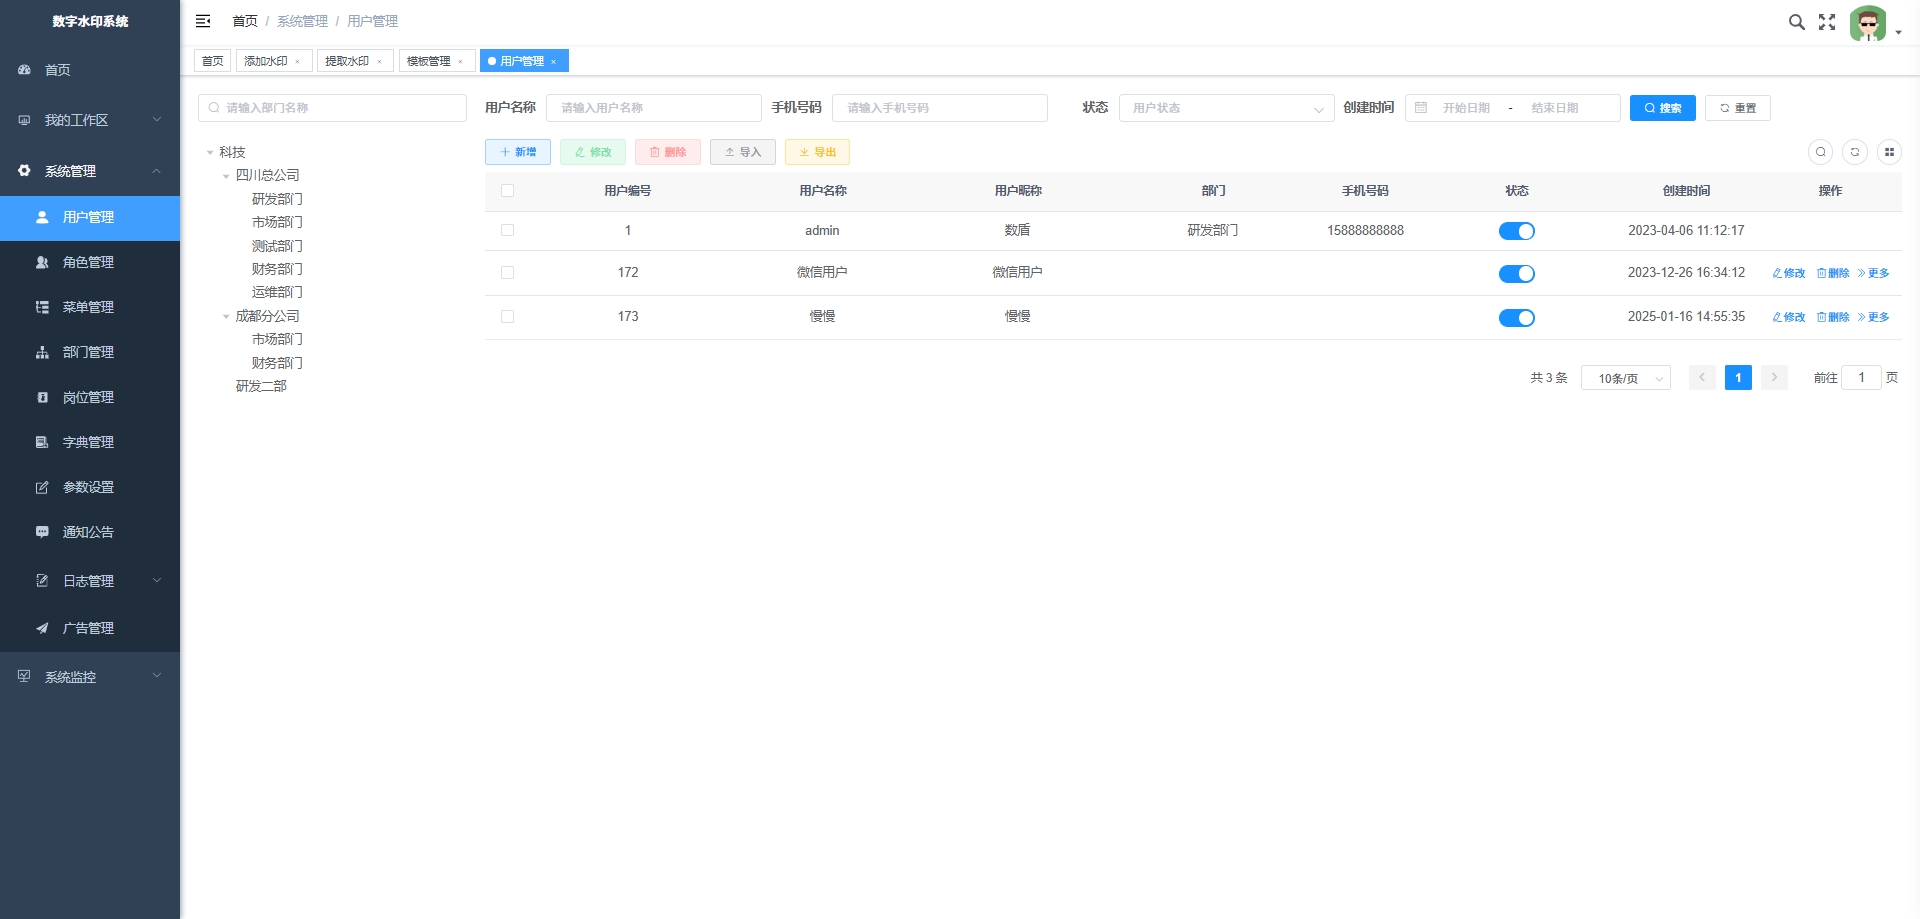Expand the 我的工作区 sidebar menu
Screen dimensions: 1920x919
pos(157,120)
